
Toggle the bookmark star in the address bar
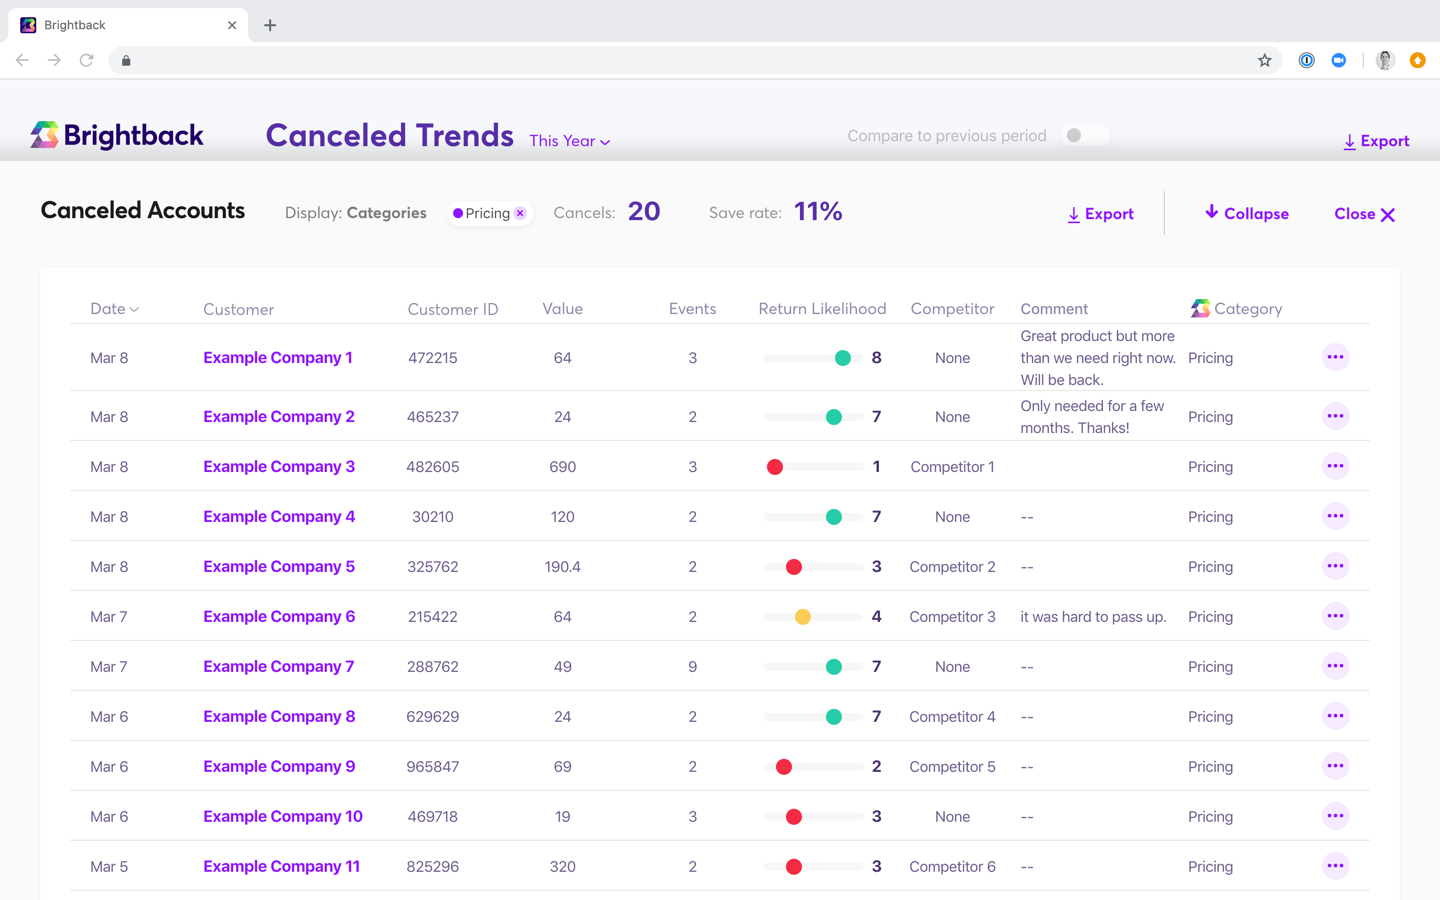pyautogui.click(x=1265, y=60)
